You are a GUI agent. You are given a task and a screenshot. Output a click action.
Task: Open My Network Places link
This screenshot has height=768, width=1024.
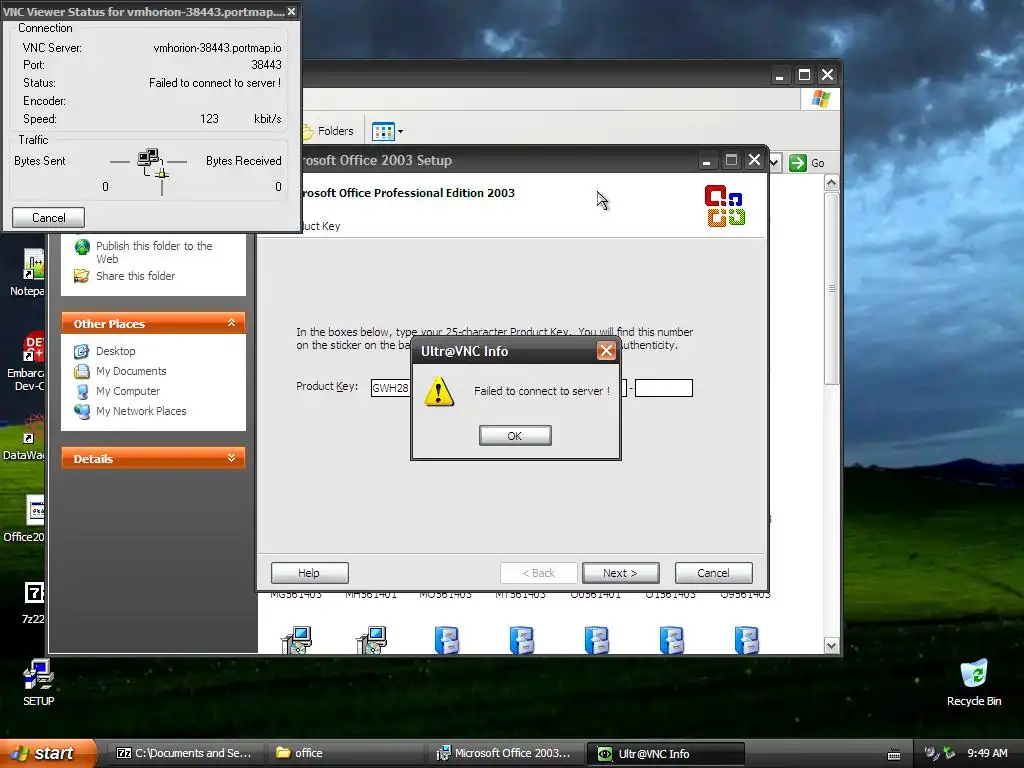point(141,411)
